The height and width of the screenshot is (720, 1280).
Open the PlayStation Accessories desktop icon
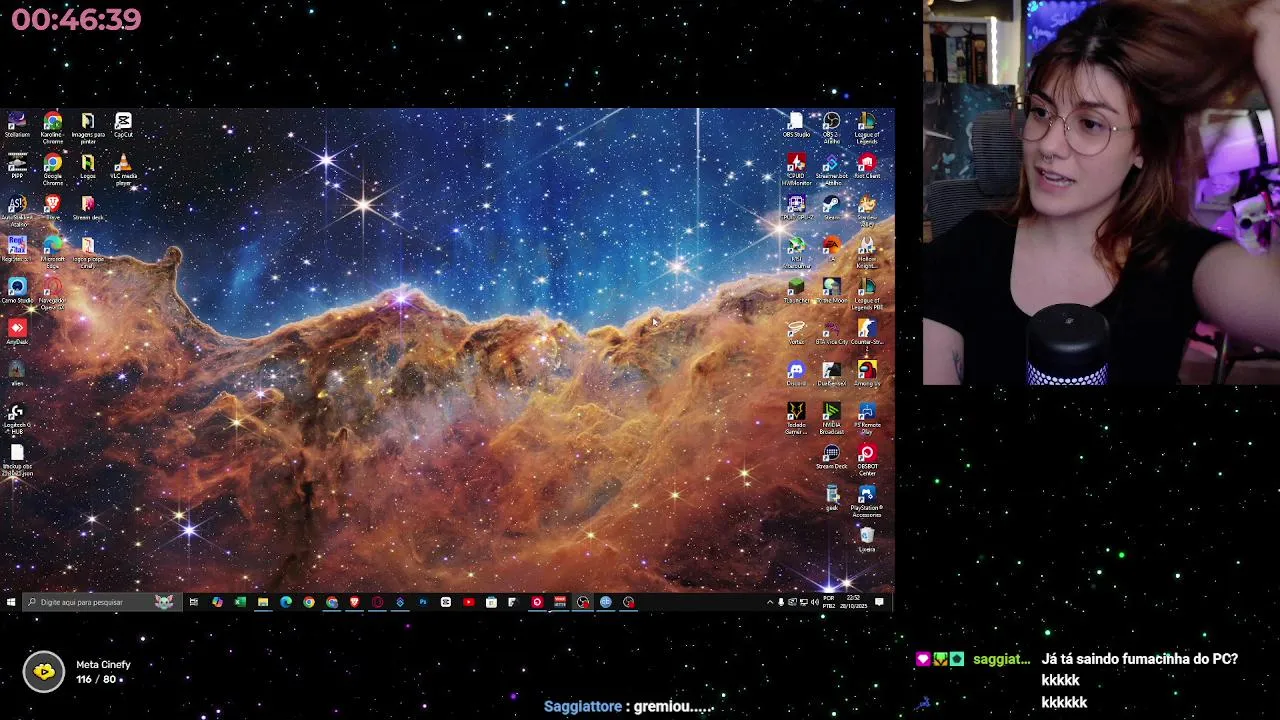coord(867,502)
